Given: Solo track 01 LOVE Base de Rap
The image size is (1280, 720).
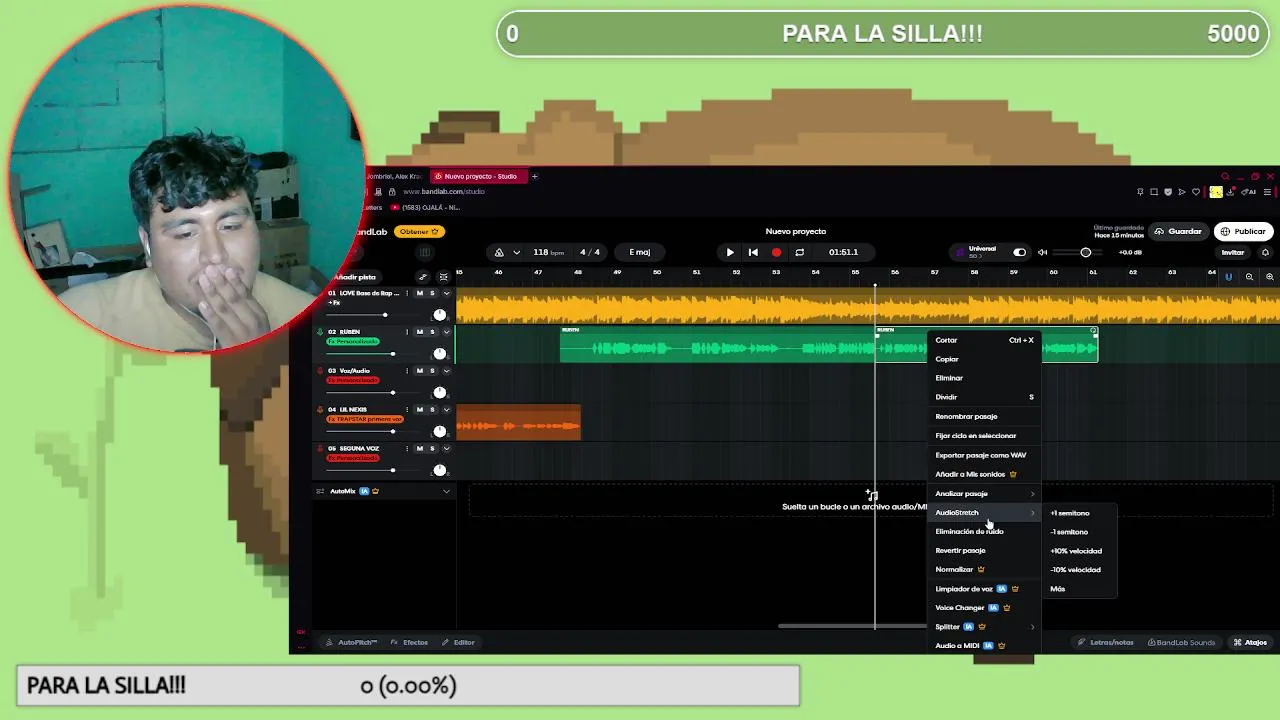Looking at the screenshot, I should [x=432, y=293].
